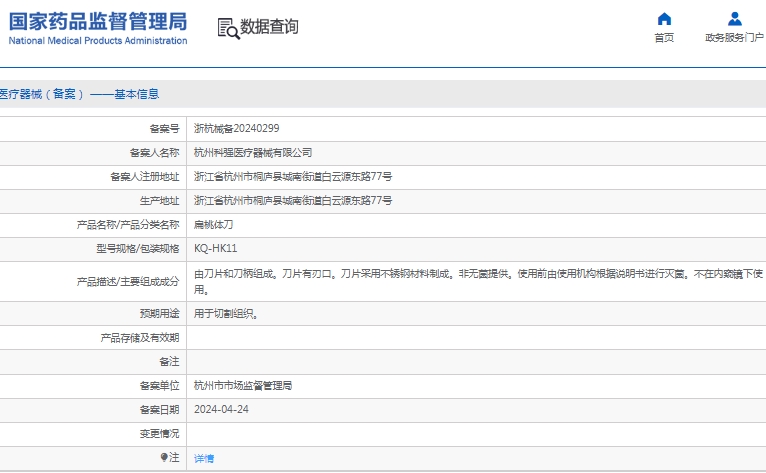Viewport: 766px width, 473px height.
Task: Open the home page icon 首页
Action: [664, 19]
